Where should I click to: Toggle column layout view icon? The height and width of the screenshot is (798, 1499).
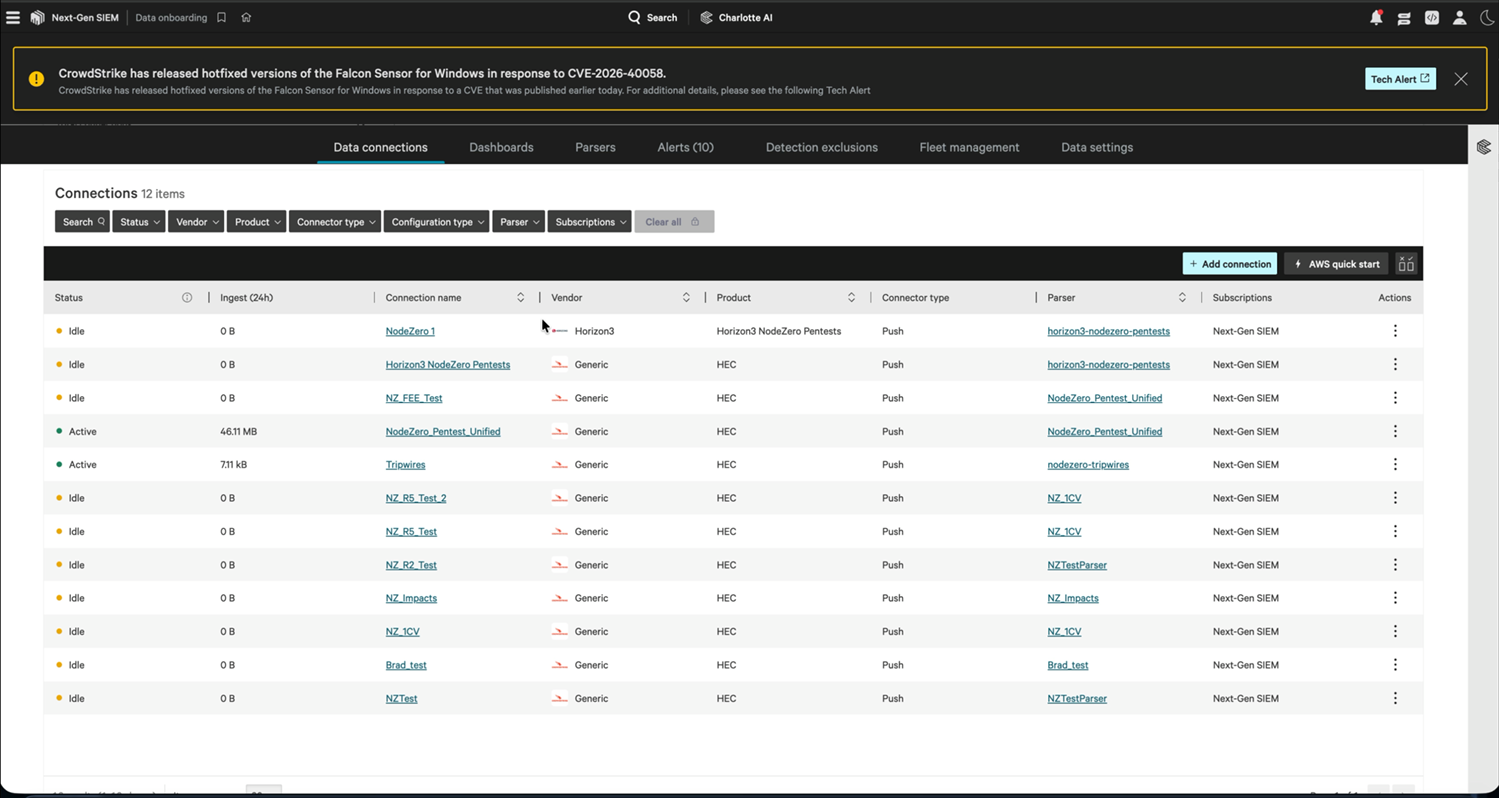1406,264
